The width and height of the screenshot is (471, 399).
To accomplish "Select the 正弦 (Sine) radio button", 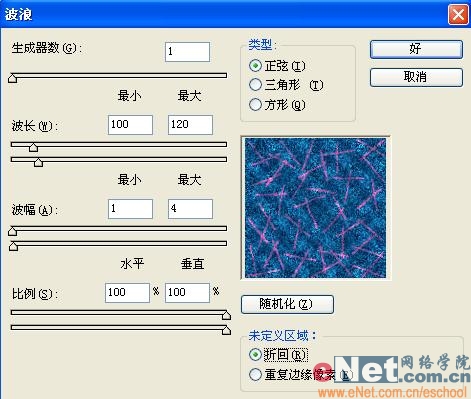I will coord(255,66).
